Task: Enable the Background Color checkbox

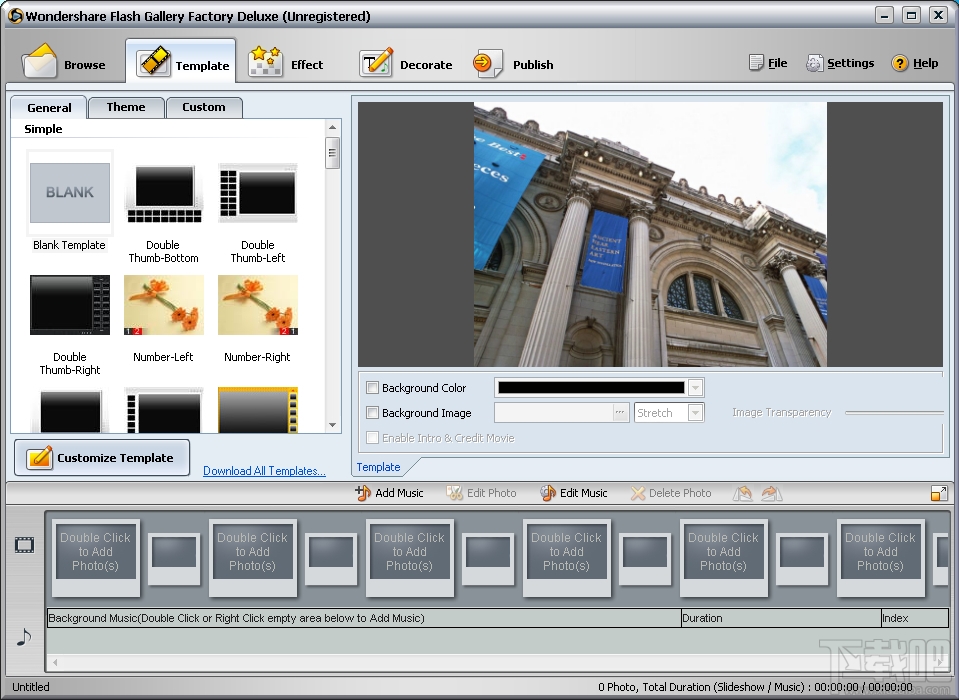Action: (373, 388)
